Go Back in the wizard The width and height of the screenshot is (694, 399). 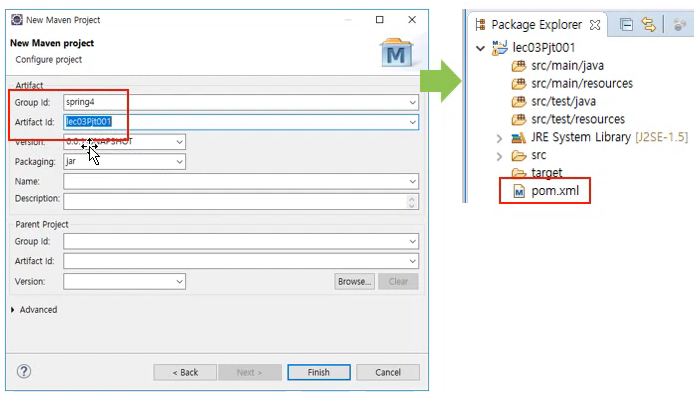(x=185, y=372)
